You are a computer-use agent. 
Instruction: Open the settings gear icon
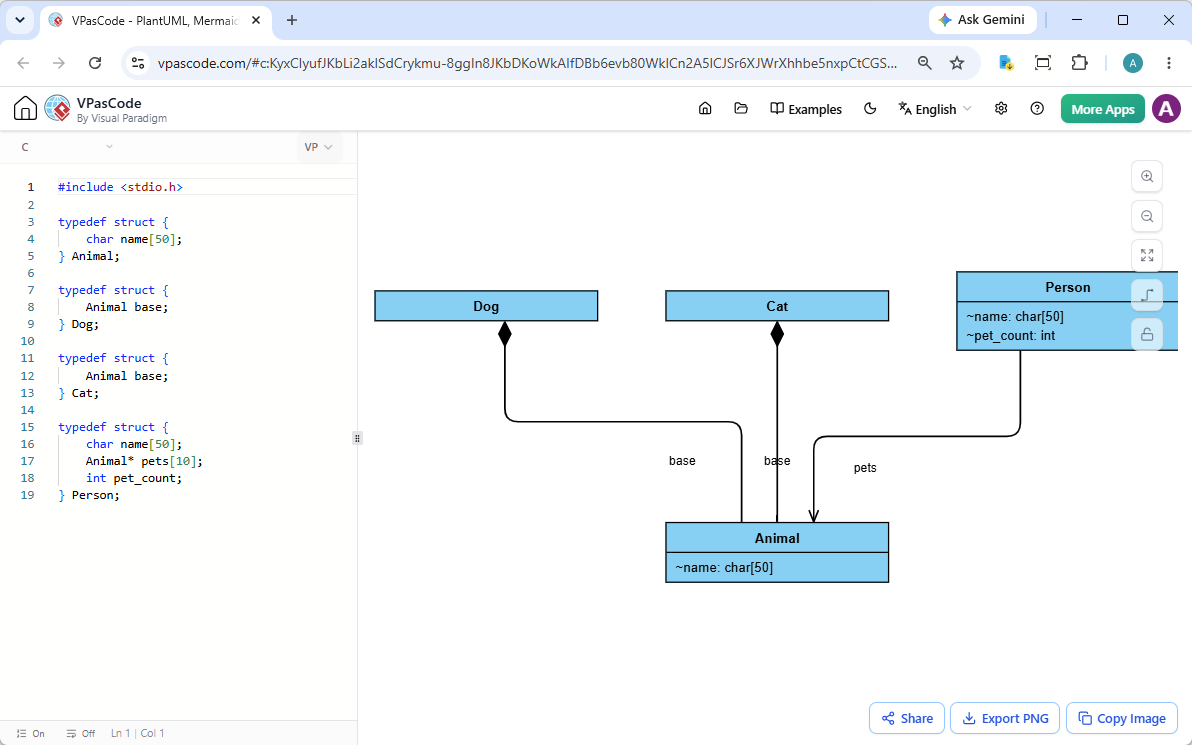coord(1001,109)
